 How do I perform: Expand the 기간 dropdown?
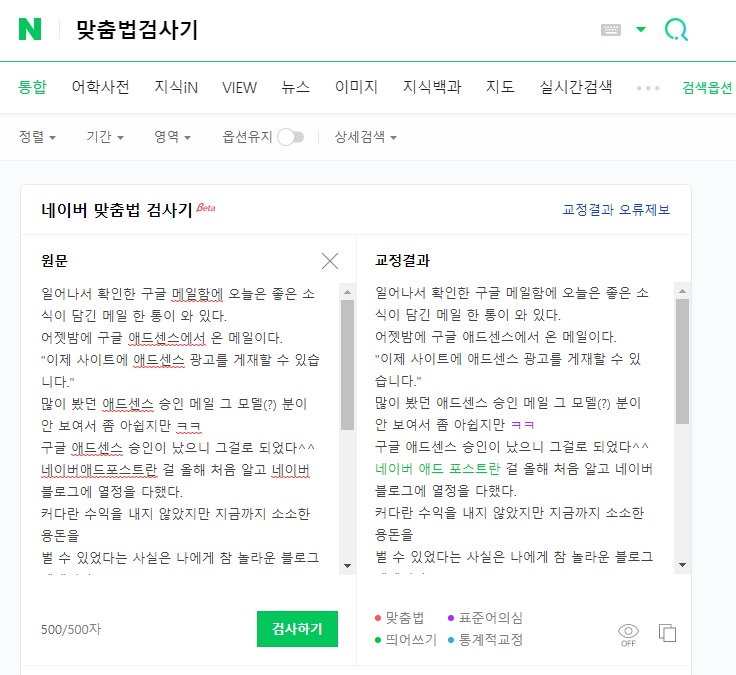[105, 137]
